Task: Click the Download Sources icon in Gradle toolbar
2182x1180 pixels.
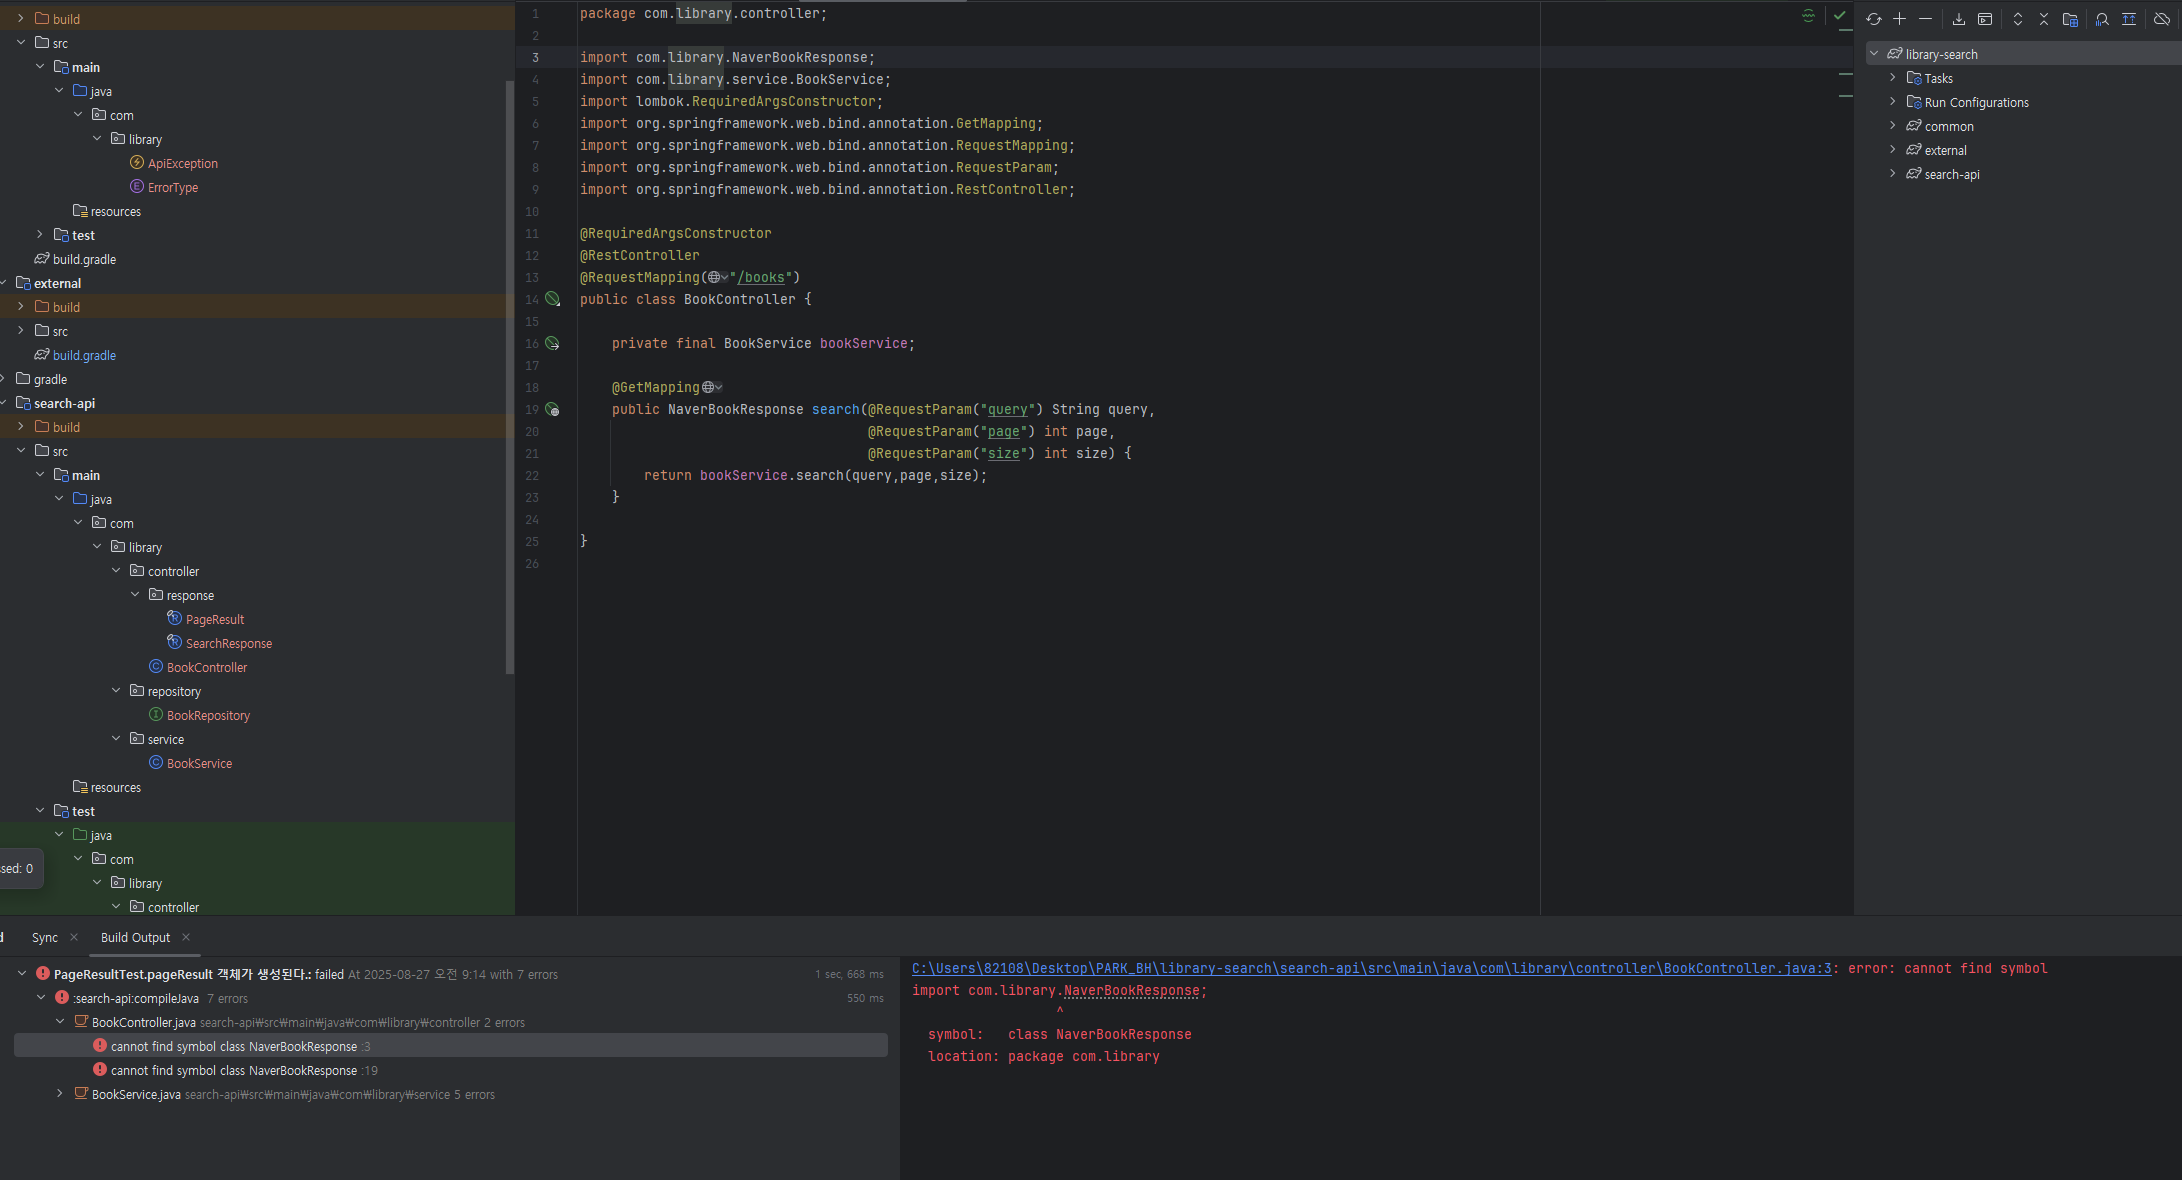Action: (1959, 19)
